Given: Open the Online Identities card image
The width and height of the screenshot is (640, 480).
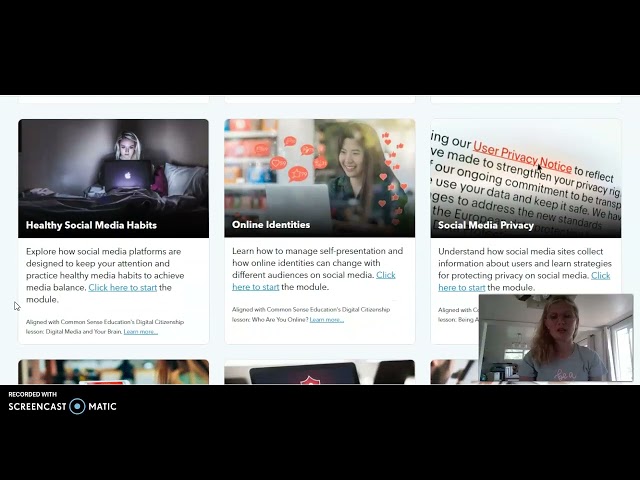Looking at the screenshot, I should (320, 178).
